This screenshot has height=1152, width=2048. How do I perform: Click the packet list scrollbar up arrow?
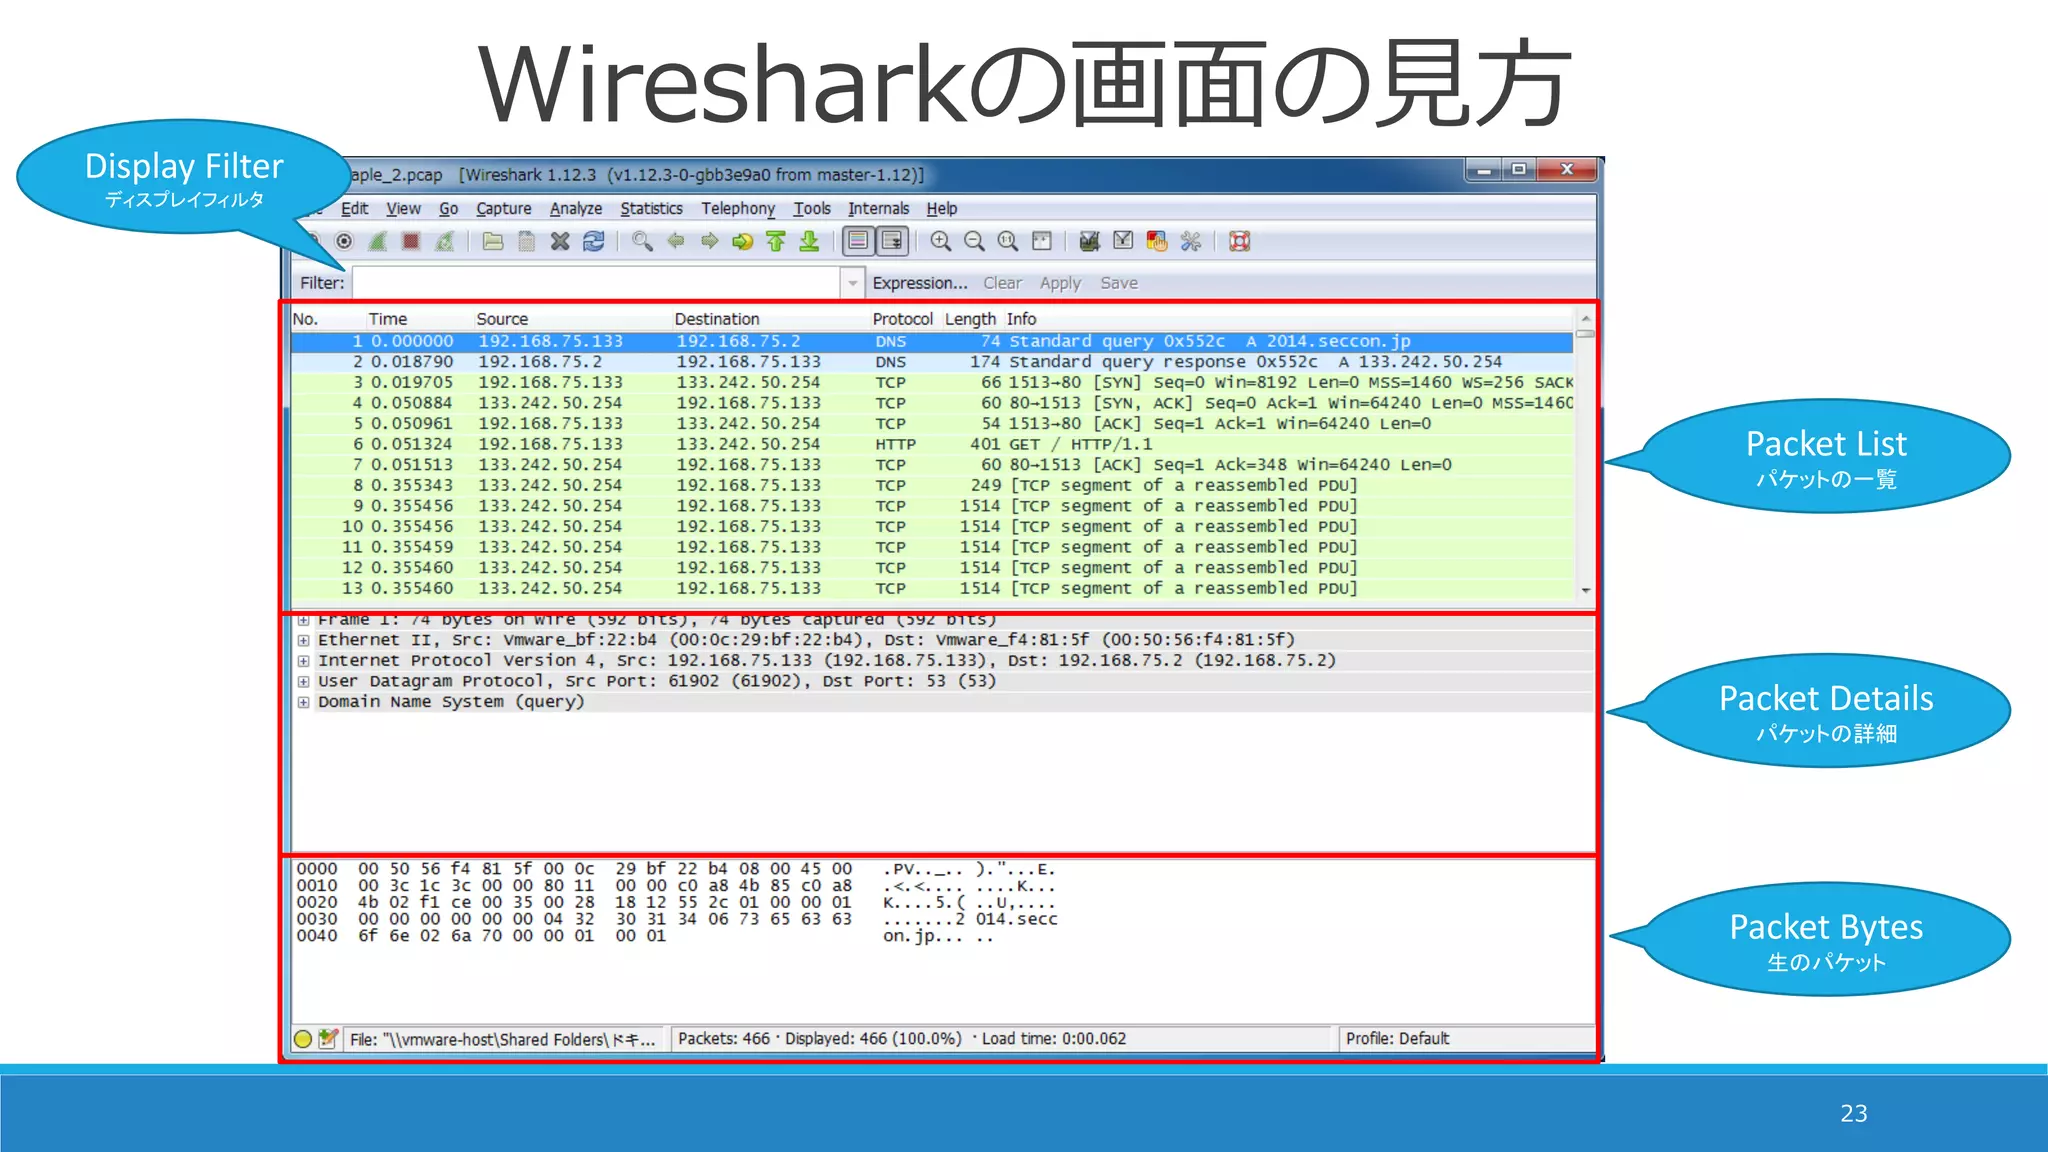coord(1585,318)
